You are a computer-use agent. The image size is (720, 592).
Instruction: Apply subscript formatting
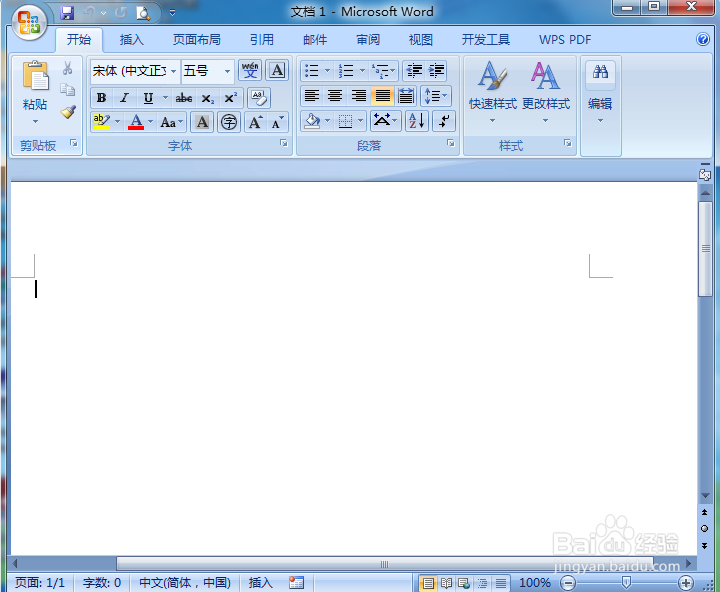208,98
